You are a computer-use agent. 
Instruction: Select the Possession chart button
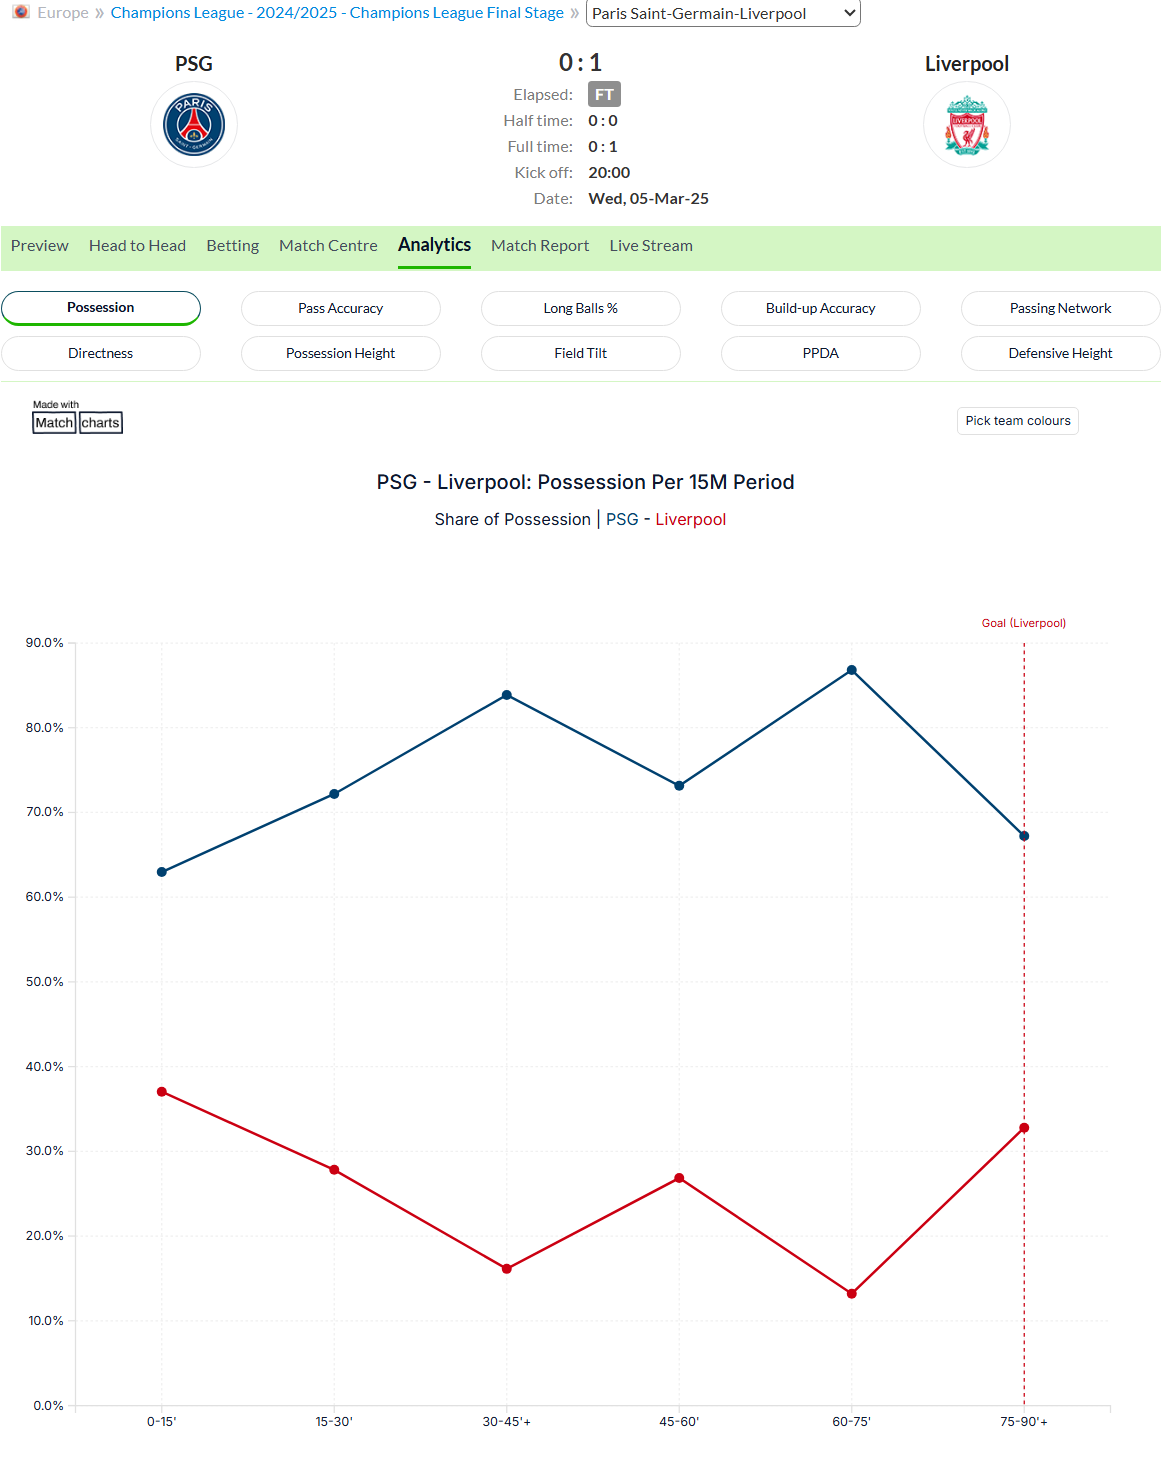coord(101,308)
